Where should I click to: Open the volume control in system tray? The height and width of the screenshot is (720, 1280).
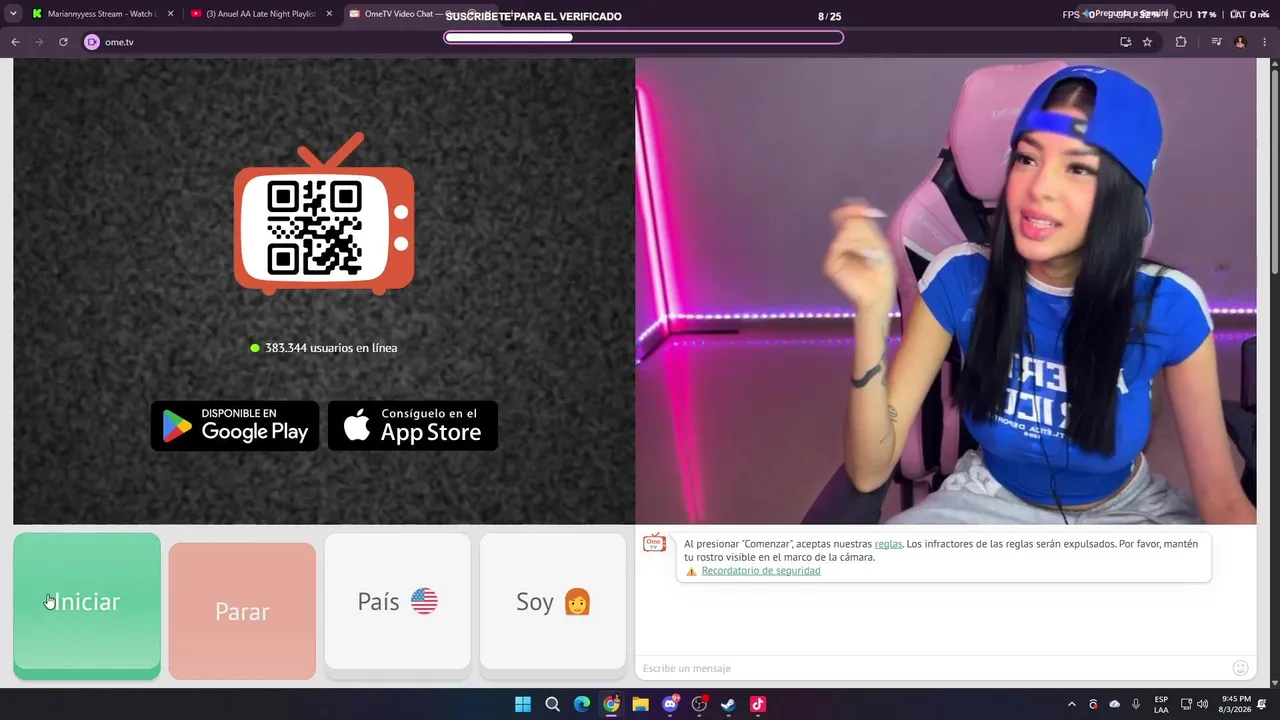(x=1202, y=704)
